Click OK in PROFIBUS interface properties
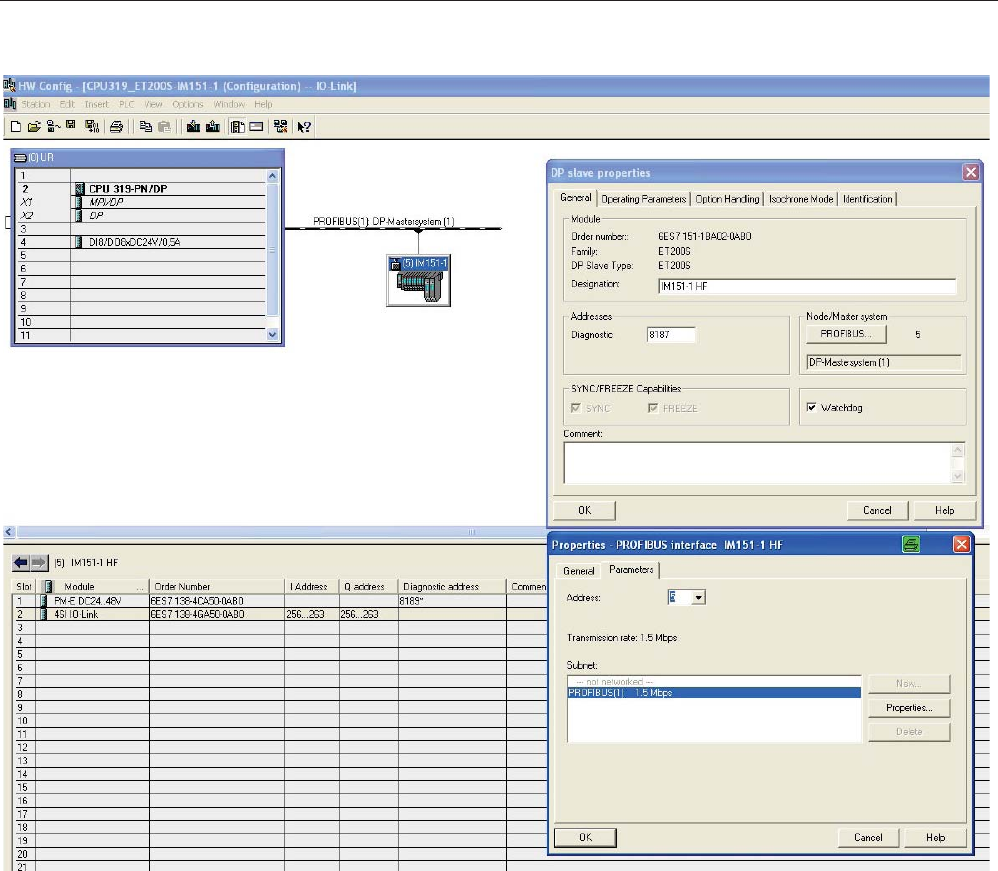Screen dimensions: 998x871 tap(586, 838)
